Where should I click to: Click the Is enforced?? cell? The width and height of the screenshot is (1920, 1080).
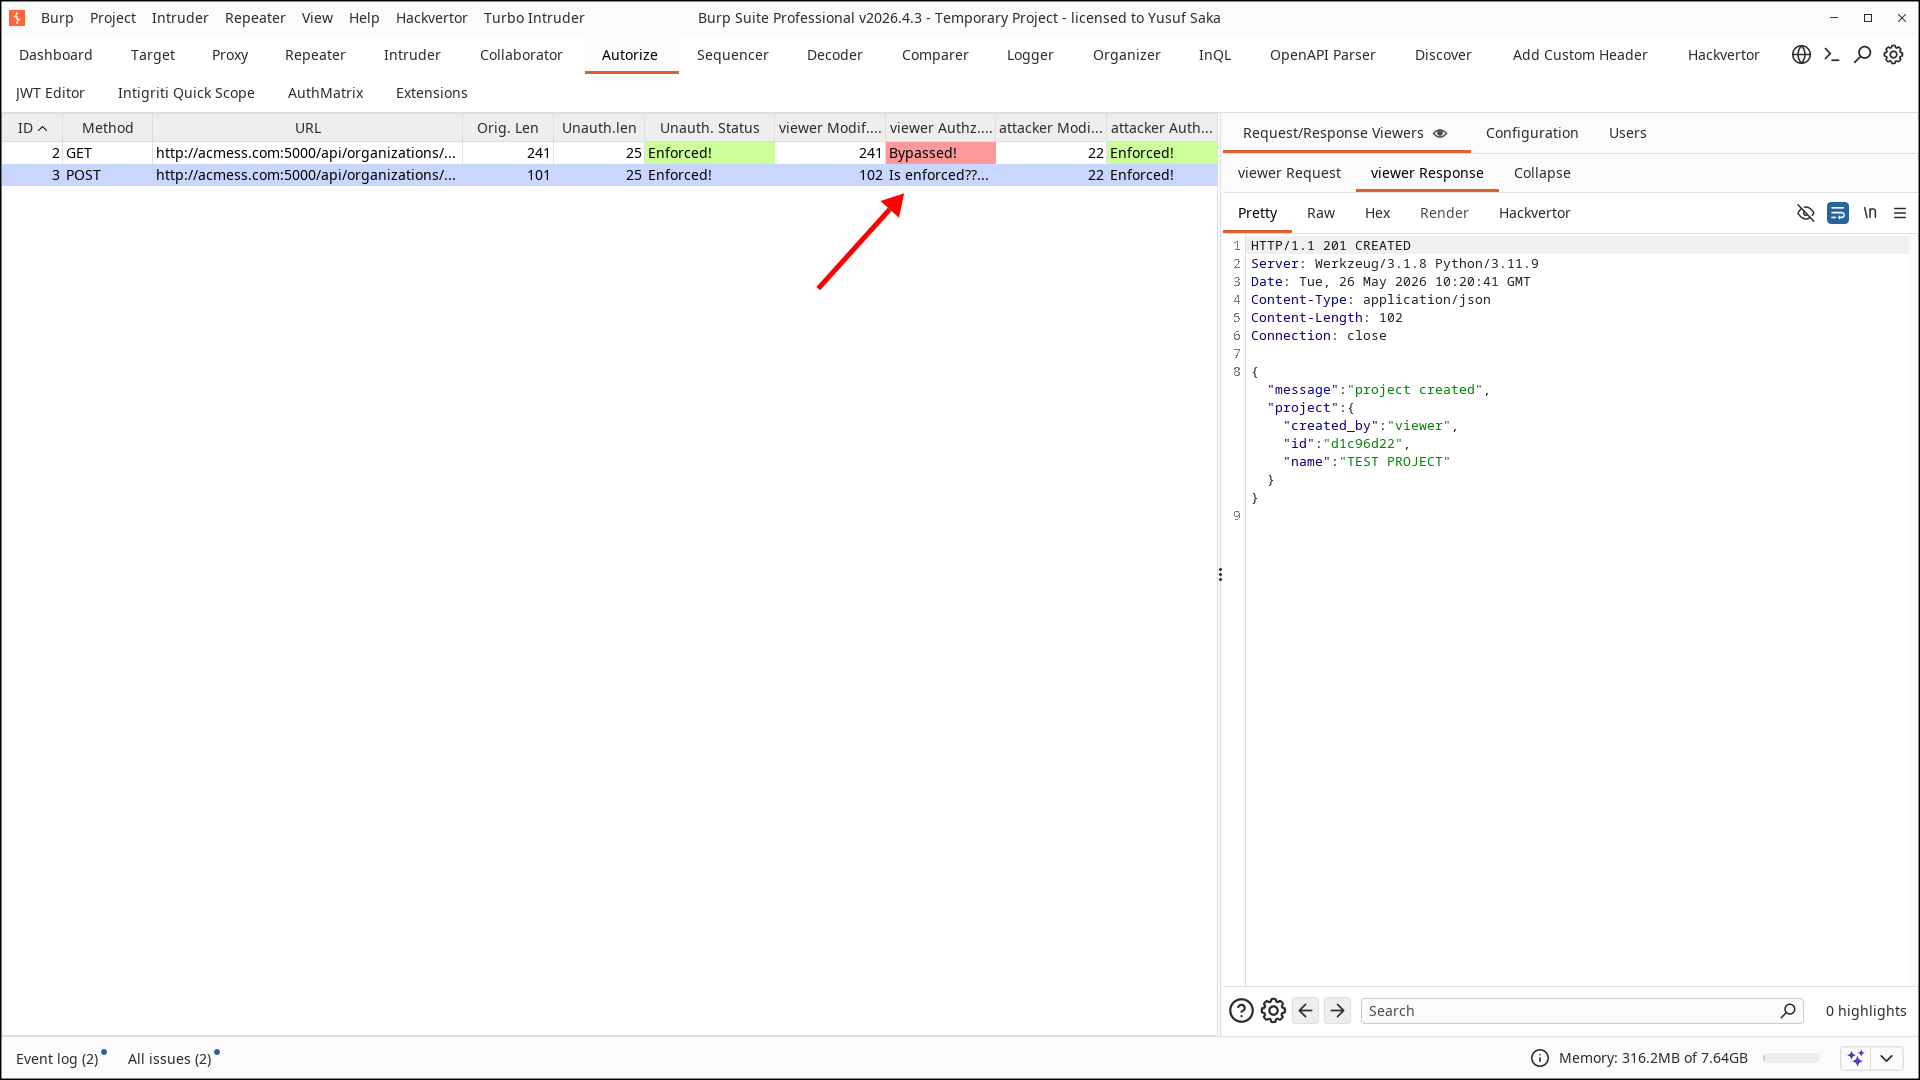(940, 175)
